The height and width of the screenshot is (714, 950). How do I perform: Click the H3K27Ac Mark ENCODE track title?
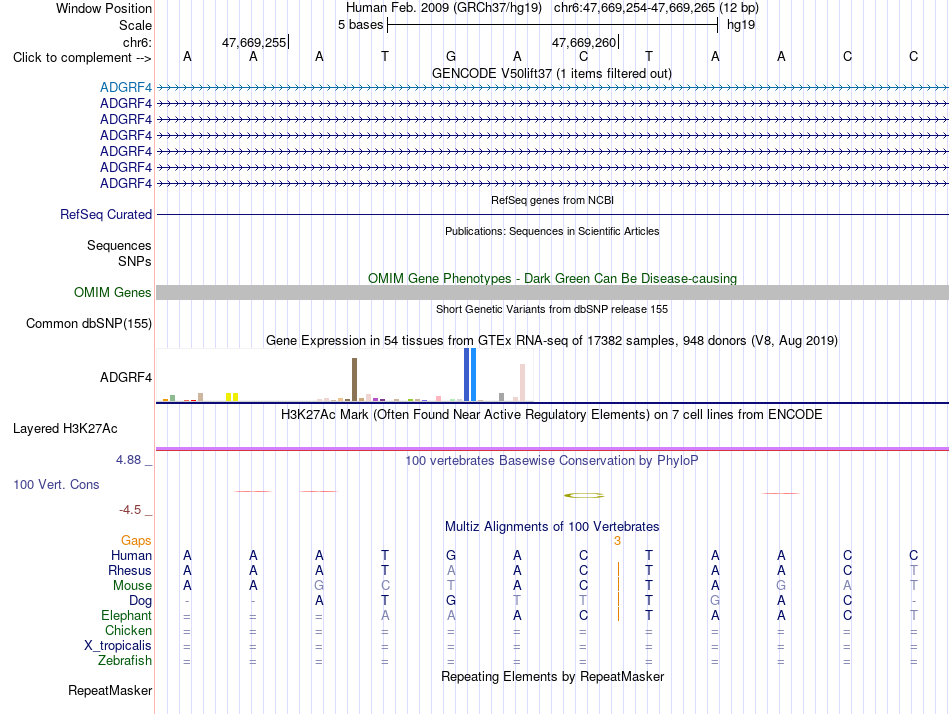552,415
